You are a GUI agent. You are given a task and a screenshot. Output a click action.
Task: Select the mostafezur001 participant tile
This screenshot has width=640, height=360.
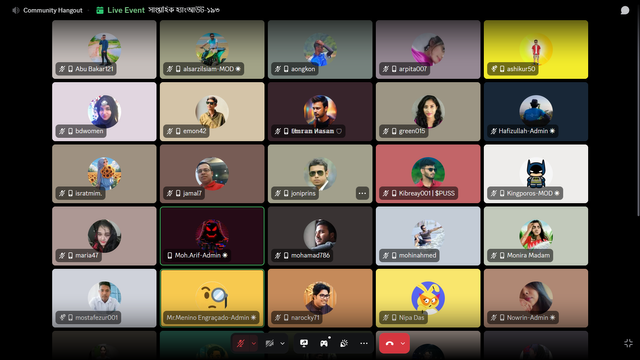coord(104,298)
